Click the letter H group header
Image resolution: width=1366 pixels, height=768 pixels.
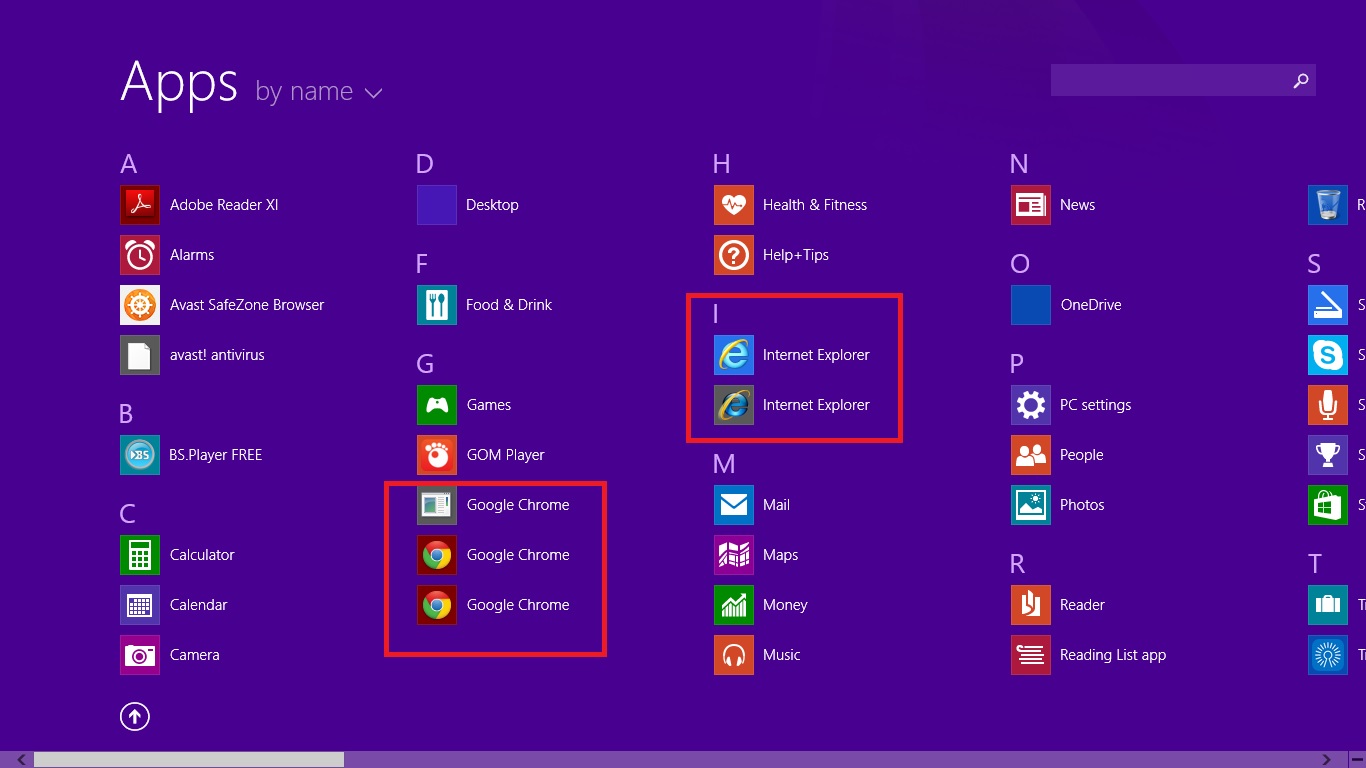(722, 164)
